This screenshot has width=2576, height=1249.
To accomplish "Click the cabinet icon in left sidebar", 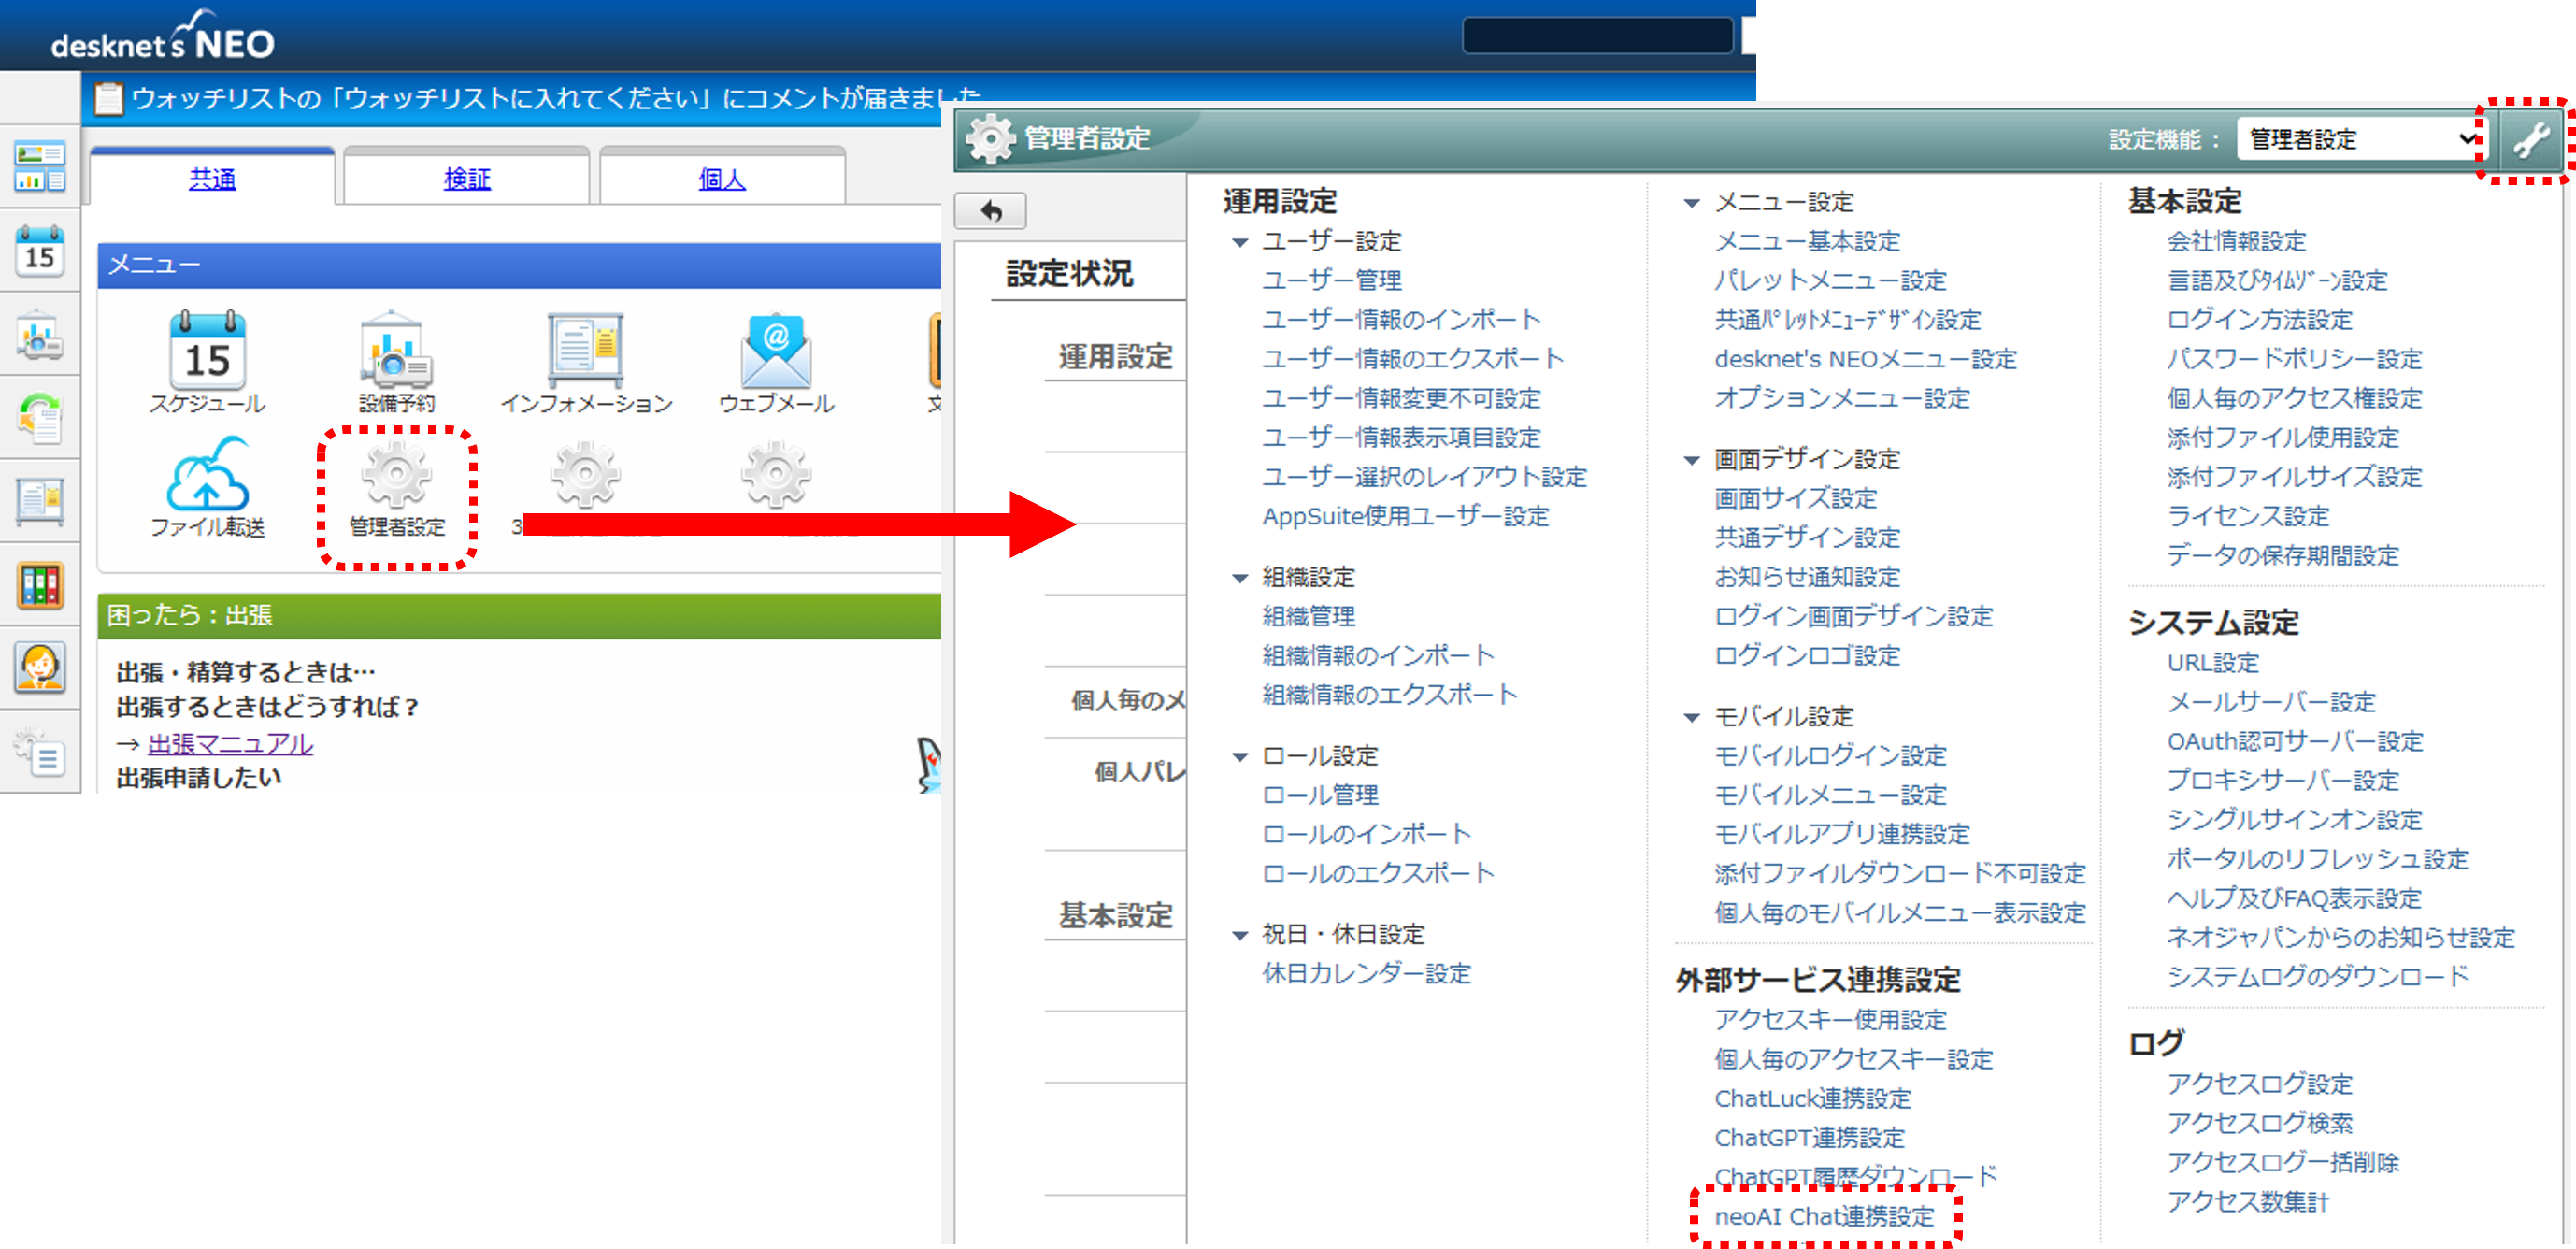I will [40, 585].
